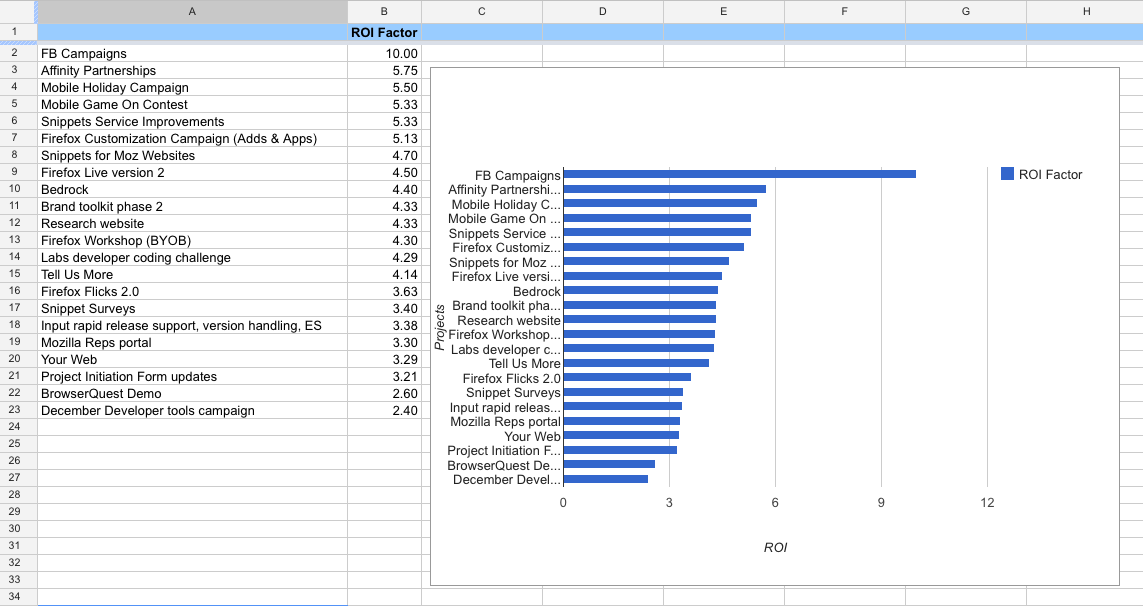Screen dimensions: 1143x606
Task: Click the 5.75 value for Affinity Partnerships
Action: tap(384, 71)
